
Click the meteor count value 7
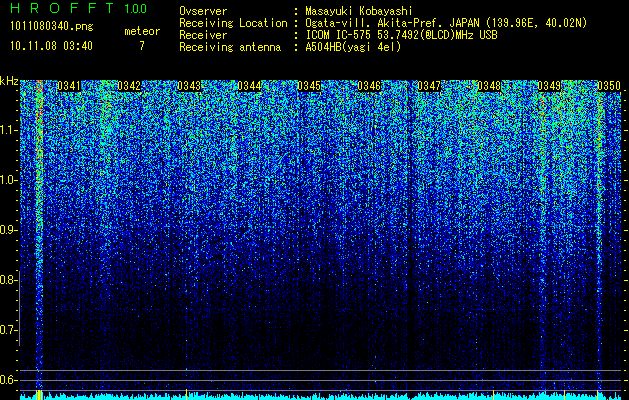pos(142,46)
